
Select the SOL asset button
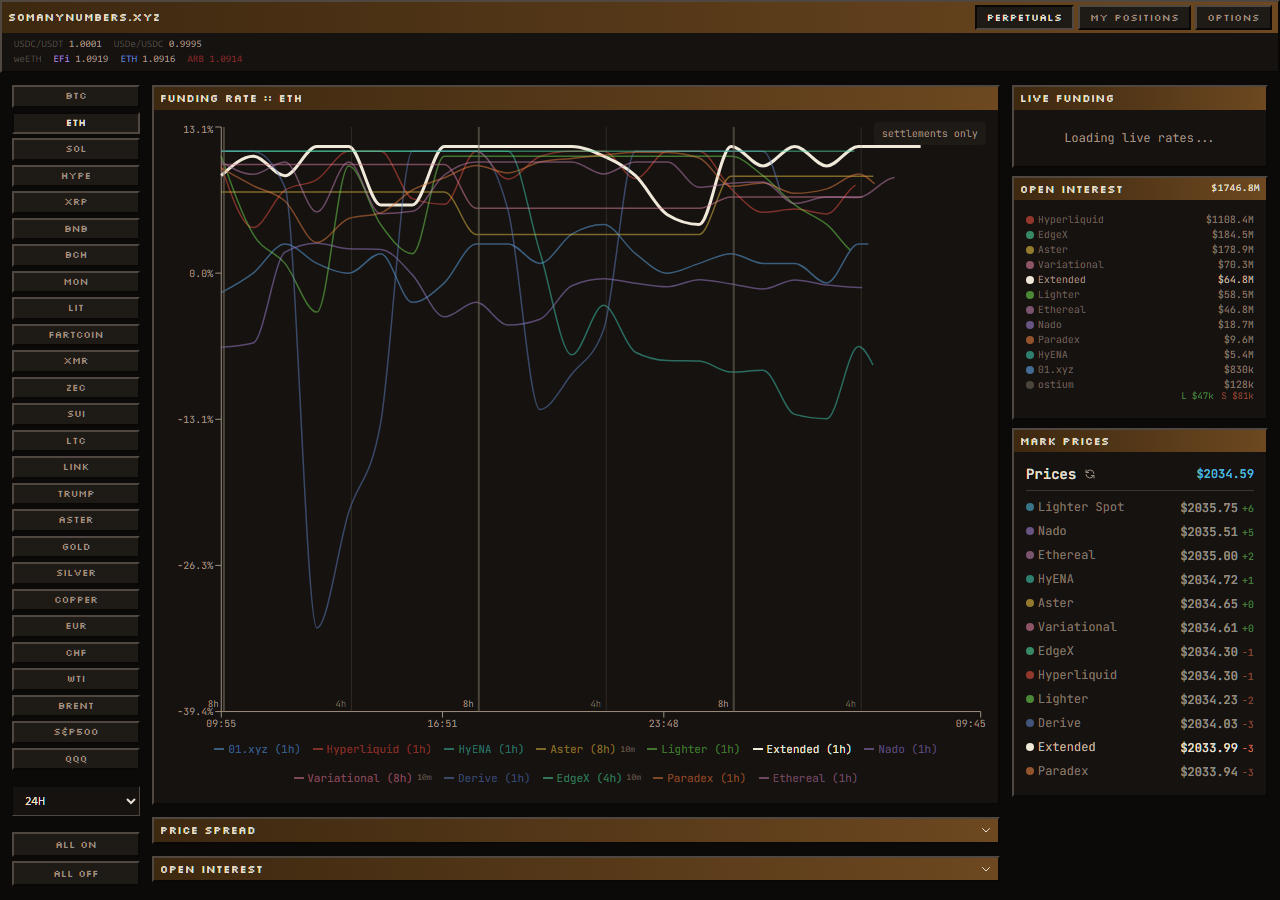76,149
